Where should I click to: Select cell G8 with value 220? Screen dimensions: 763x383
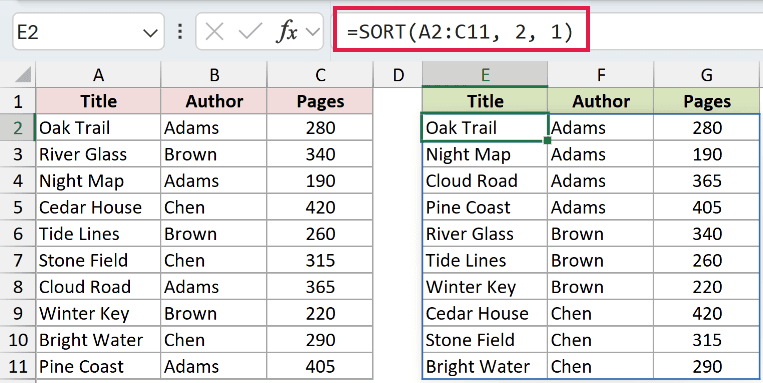click(x=707, y=287)
